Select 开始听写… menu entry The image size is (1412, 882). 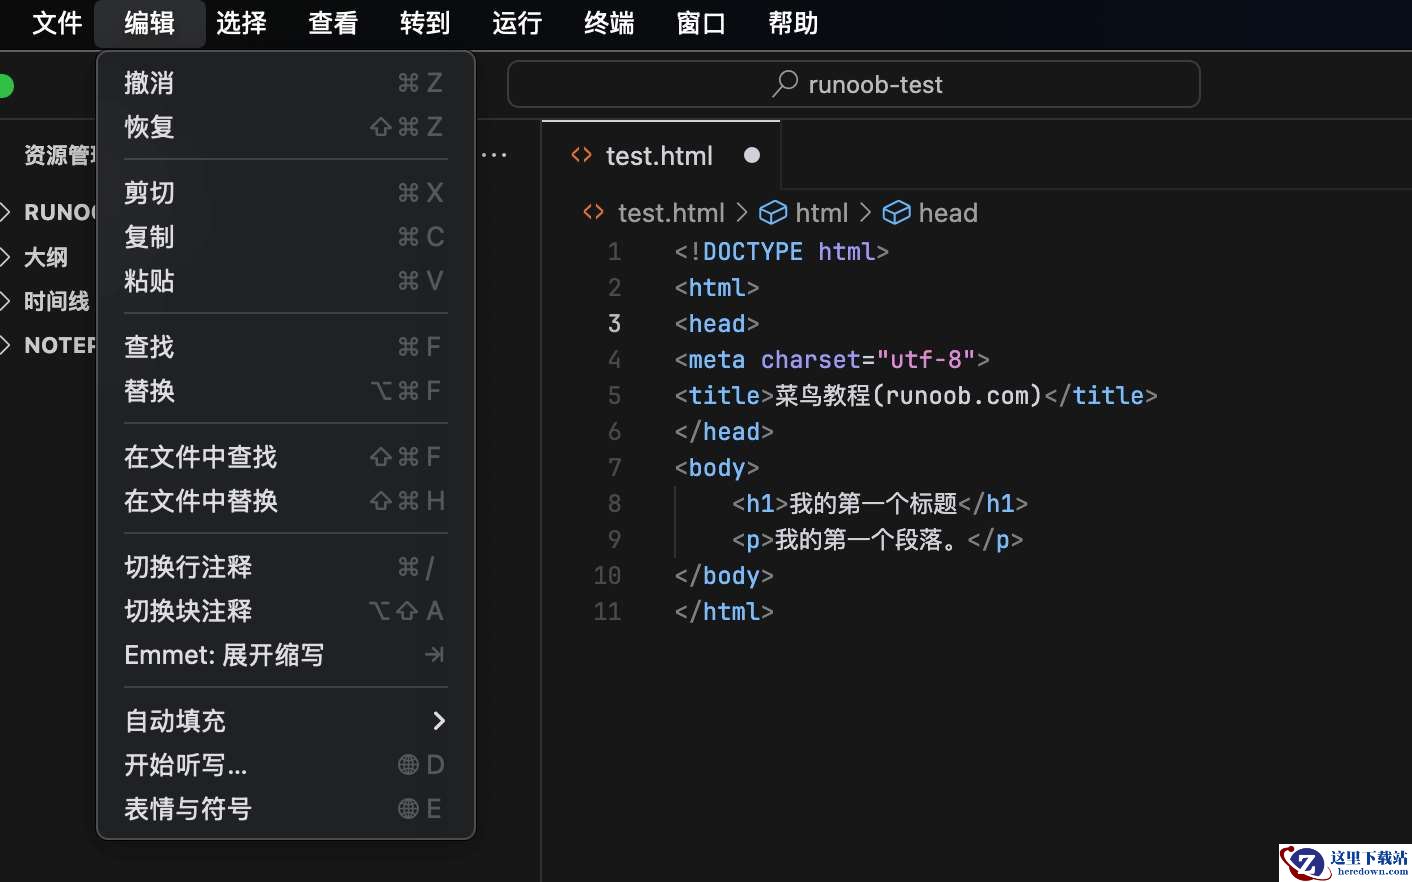point(285,765)
